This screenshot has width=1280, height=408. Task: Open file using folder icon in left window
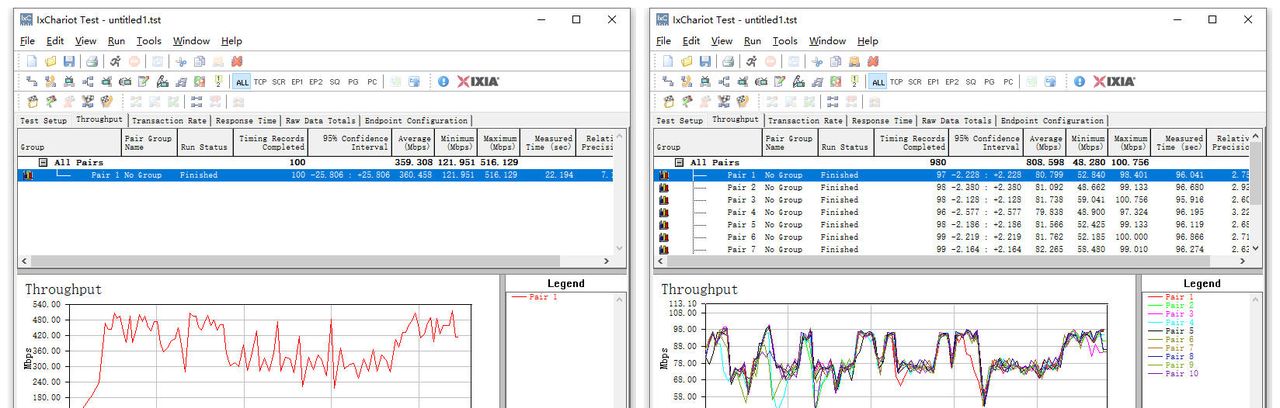point(50,61)
